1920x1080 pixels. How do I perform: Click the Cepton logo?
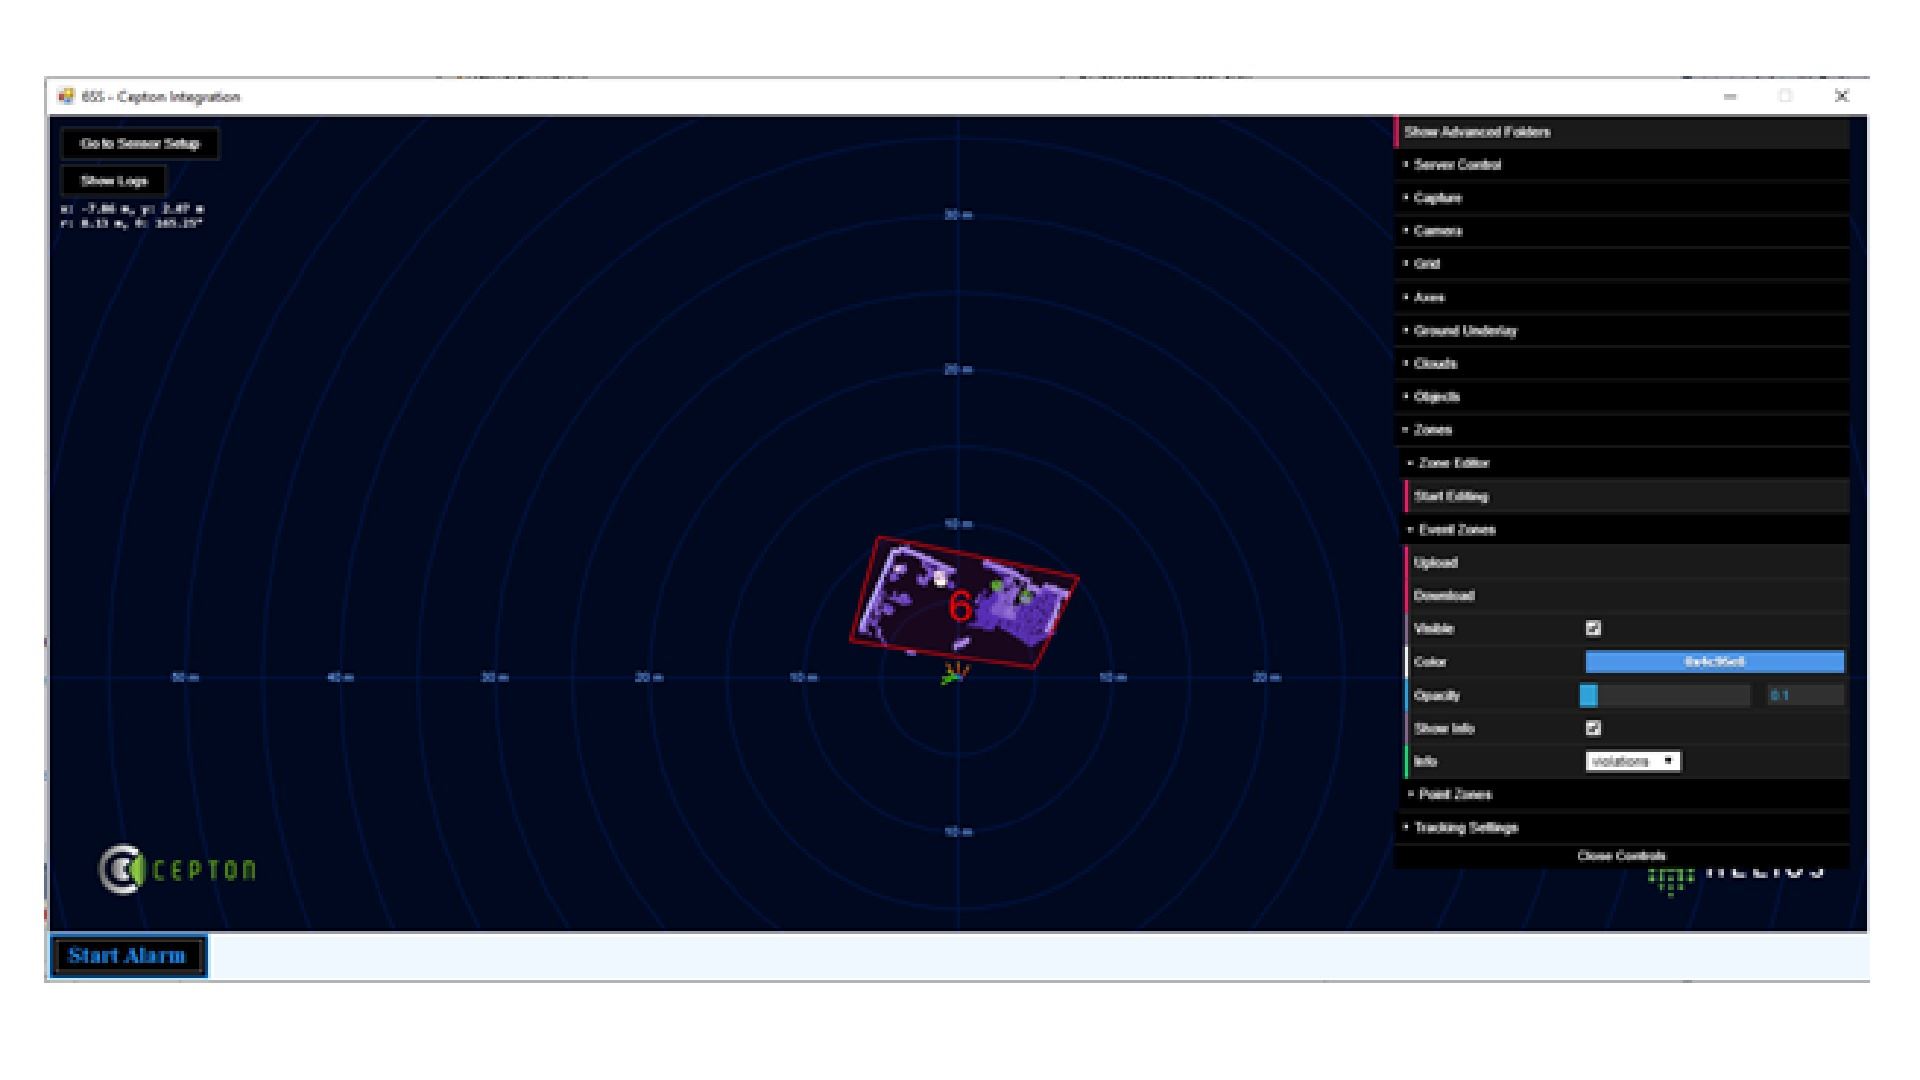click(178, 869)
